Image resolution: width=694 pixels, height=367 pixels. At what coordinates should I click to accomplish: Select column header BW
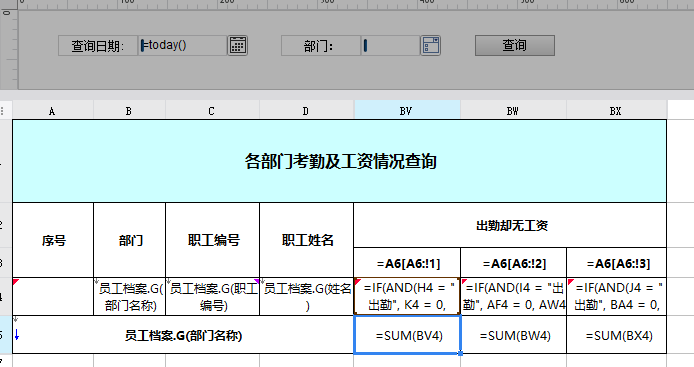click(x=513, y=111)
